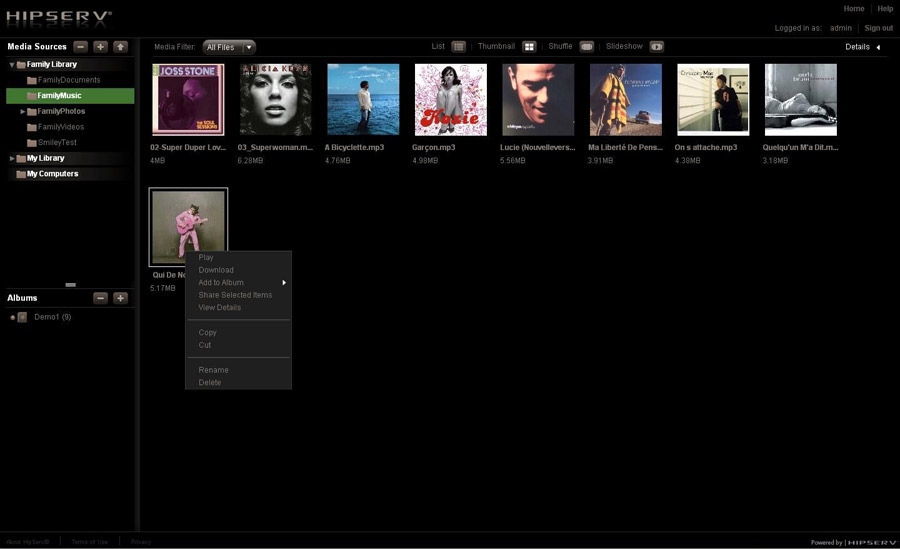Open the Help link
900x549 pixels.
click(x=885, y=9)
